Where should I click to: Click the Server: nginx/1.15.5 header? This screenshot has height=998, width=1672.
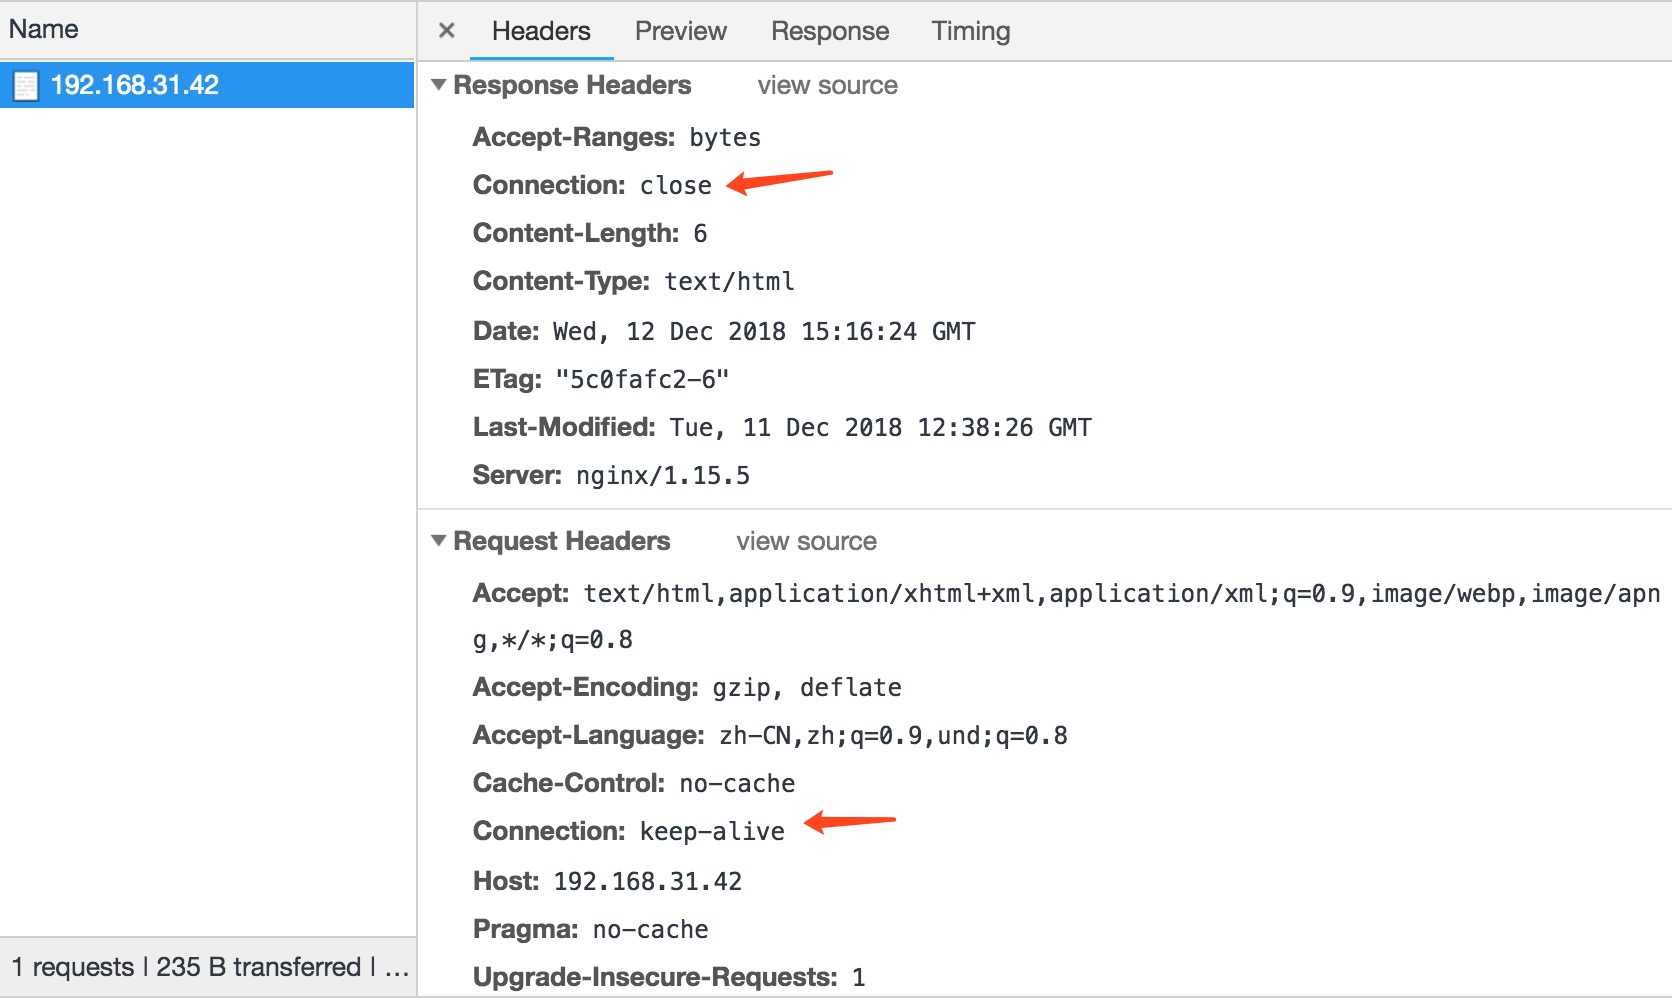(x=611, y=475)
